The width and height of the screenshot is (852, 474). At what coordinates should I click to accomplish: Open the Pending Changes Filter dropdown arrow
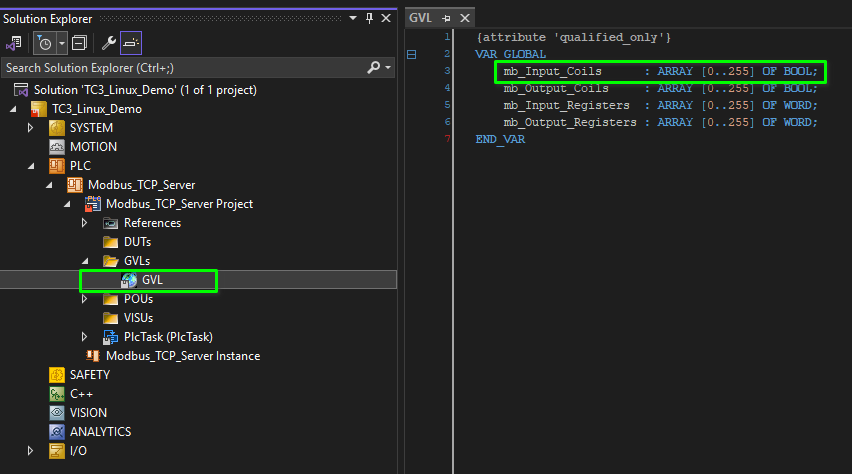pos(62,43)
